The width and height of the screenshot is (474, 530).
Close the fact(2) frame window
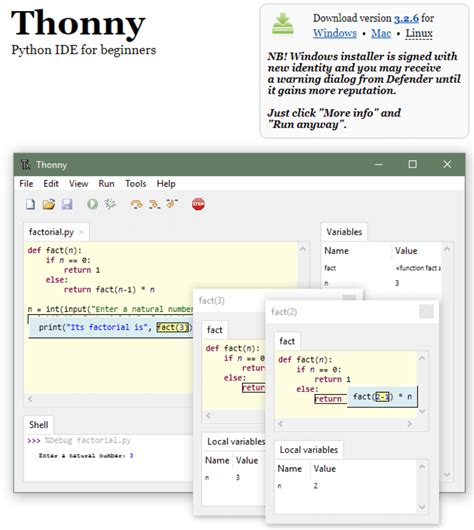pyautogui.click(x=426, y=311)
